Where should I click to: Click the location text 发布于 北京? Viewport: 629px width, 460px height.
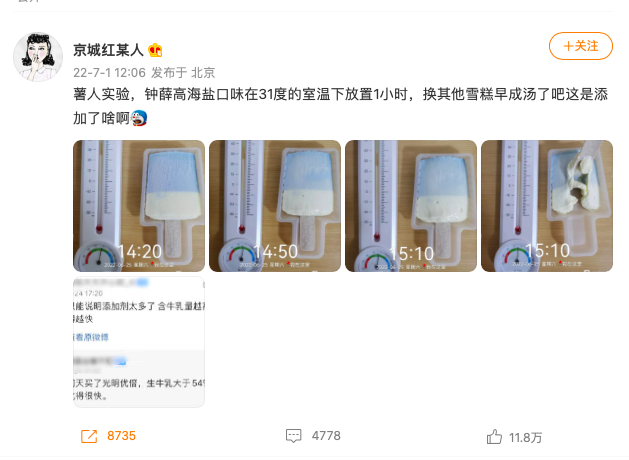[183, 73]
